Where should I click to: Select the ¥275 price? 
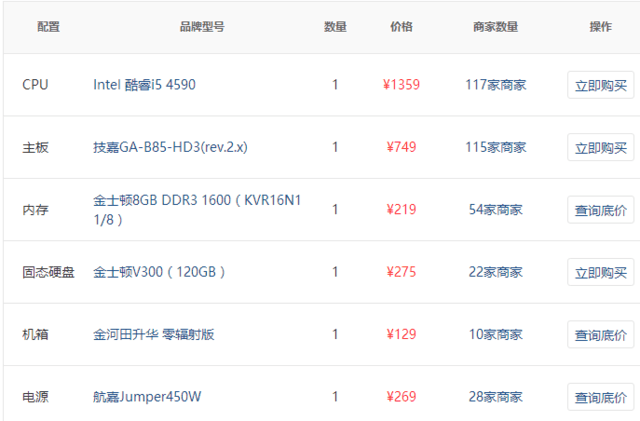(x=401, y=272)
